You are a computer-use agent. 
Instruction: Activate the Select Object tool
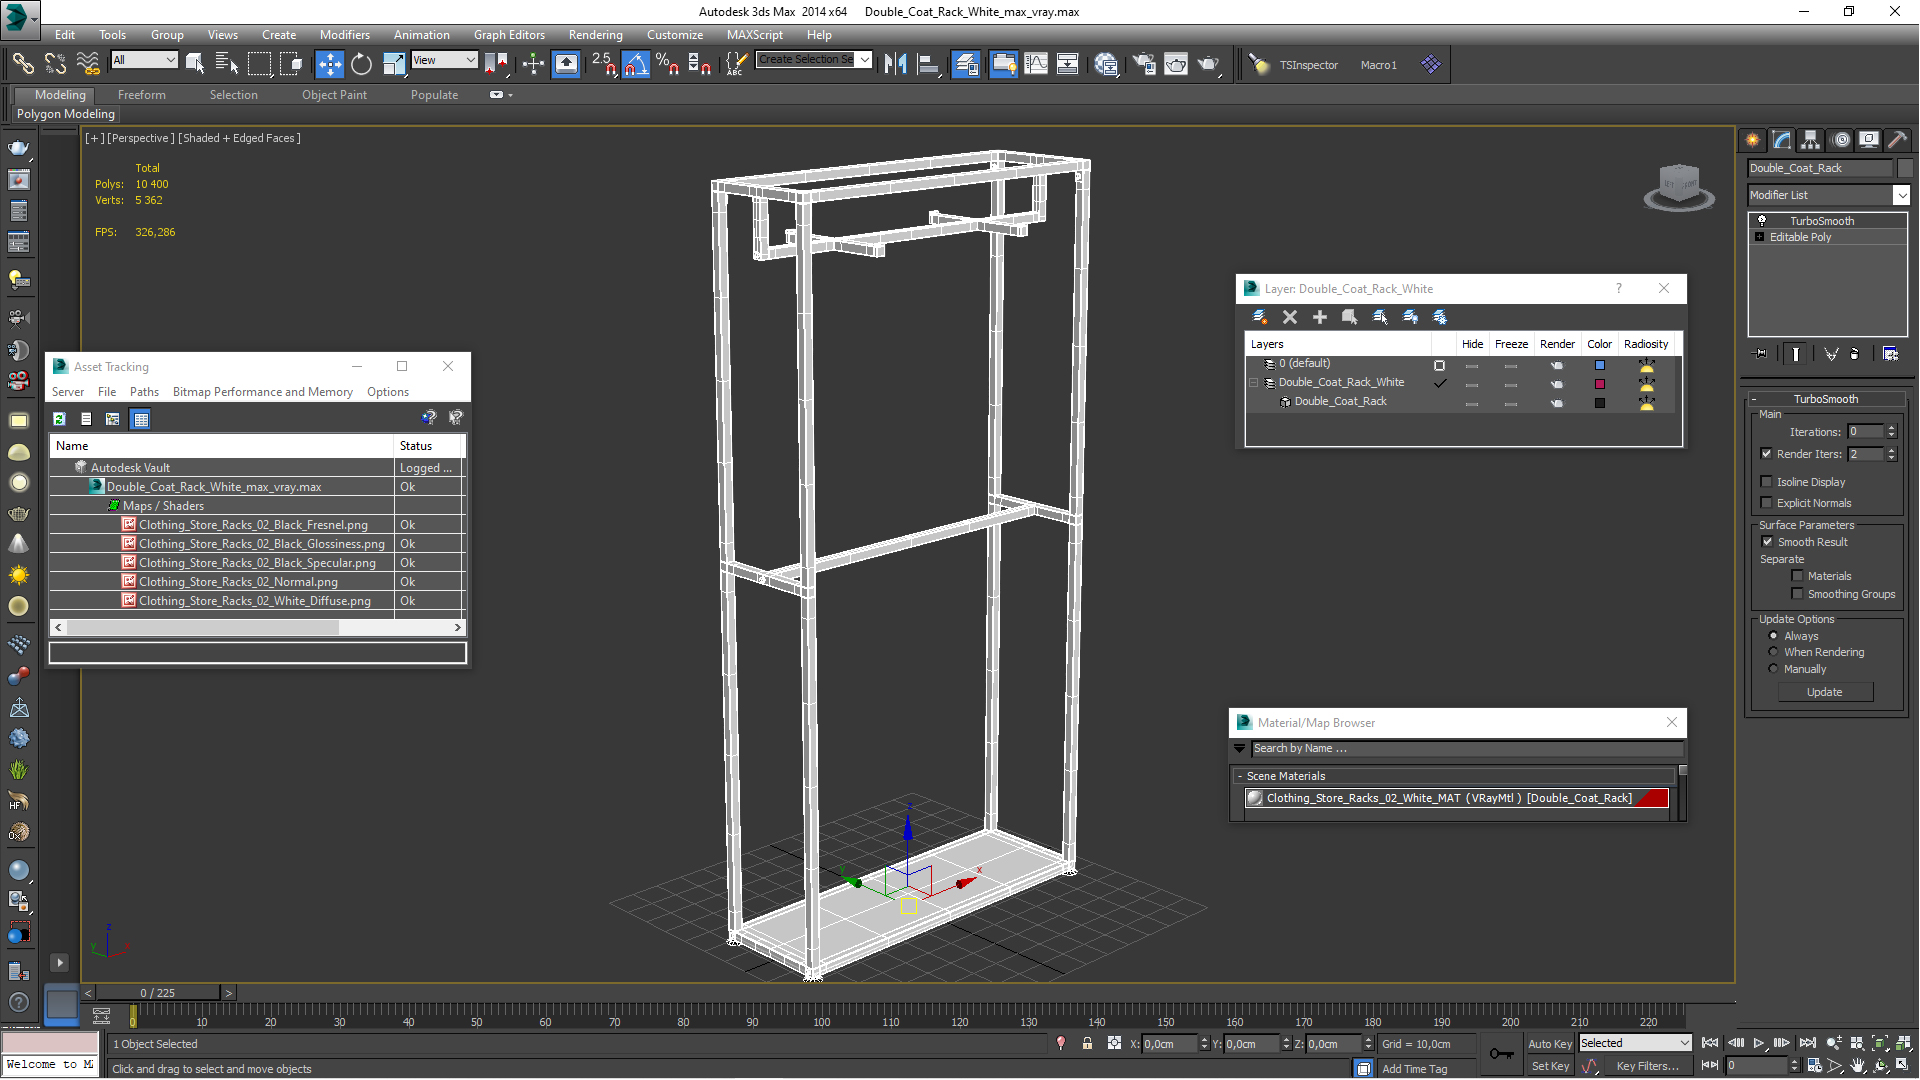[x=195, y=64]
